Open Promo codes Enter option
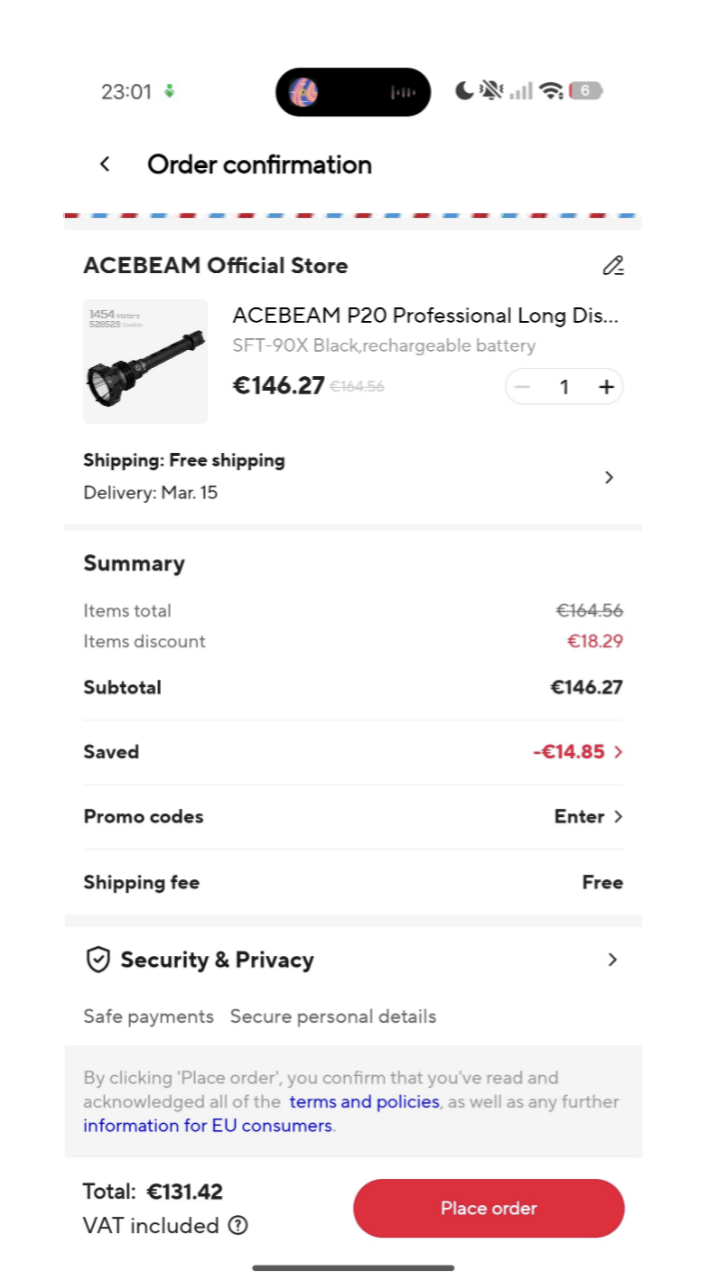The height and width of the screenshot is (1279, 727). [x=588, y=817]
